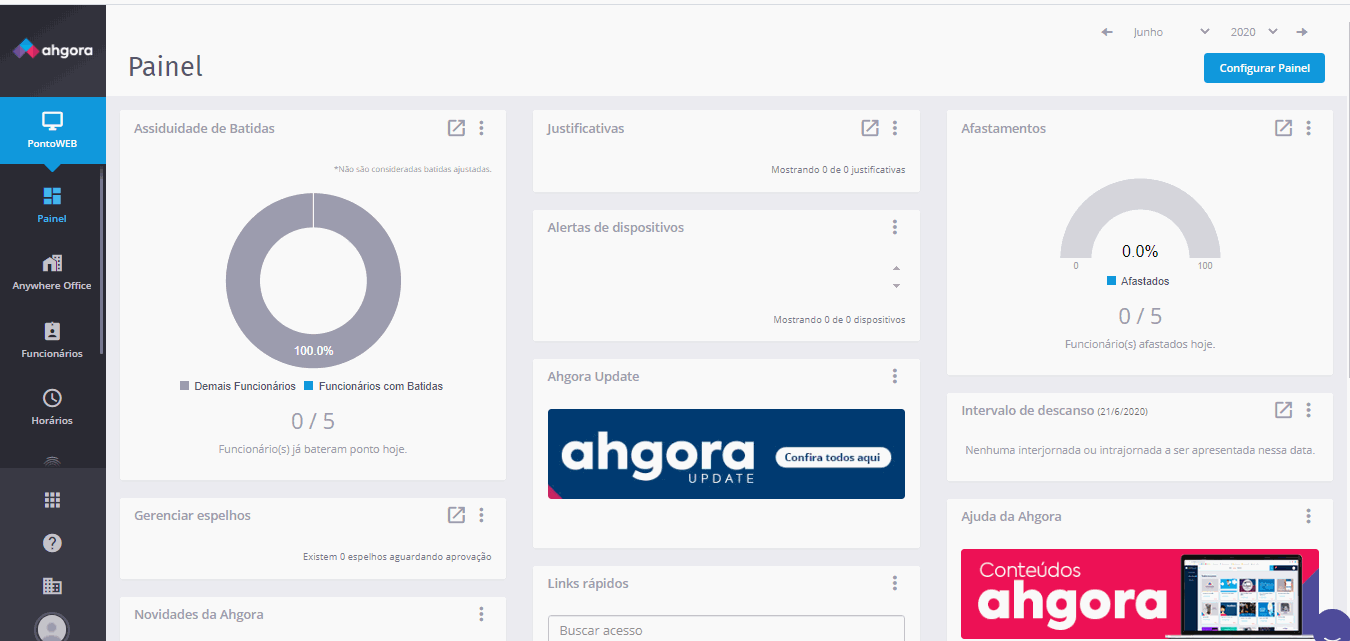This screenshot has width=1350, height=641.
Task: Open Horários section
Action: click(x=52, y=407)
